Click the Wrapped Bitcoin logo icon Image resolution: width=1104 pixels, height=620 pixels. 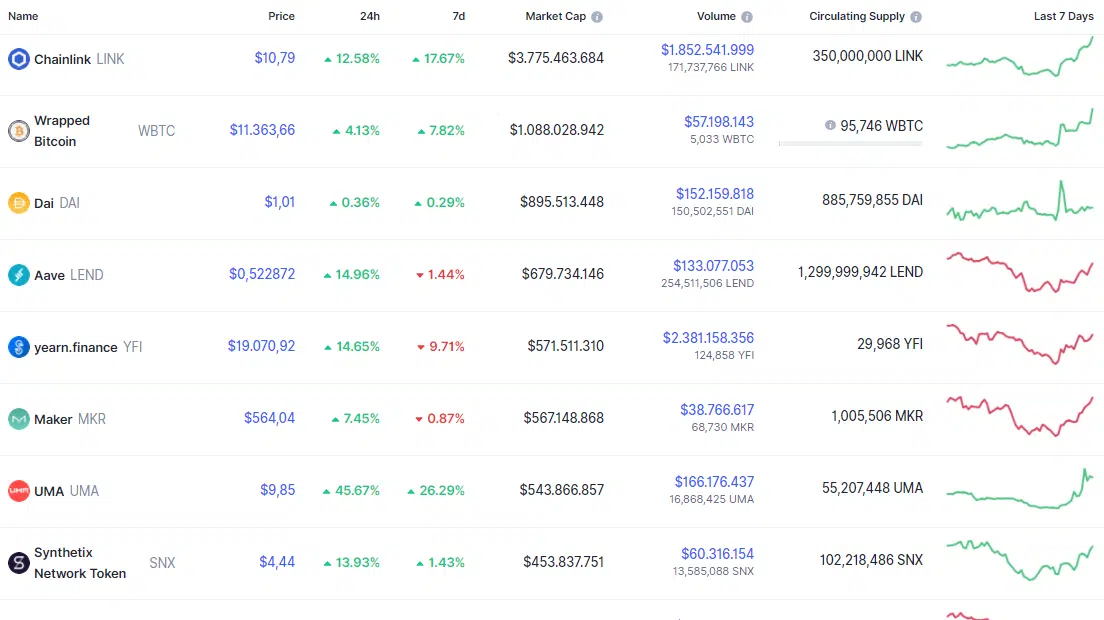coord(18,131)
